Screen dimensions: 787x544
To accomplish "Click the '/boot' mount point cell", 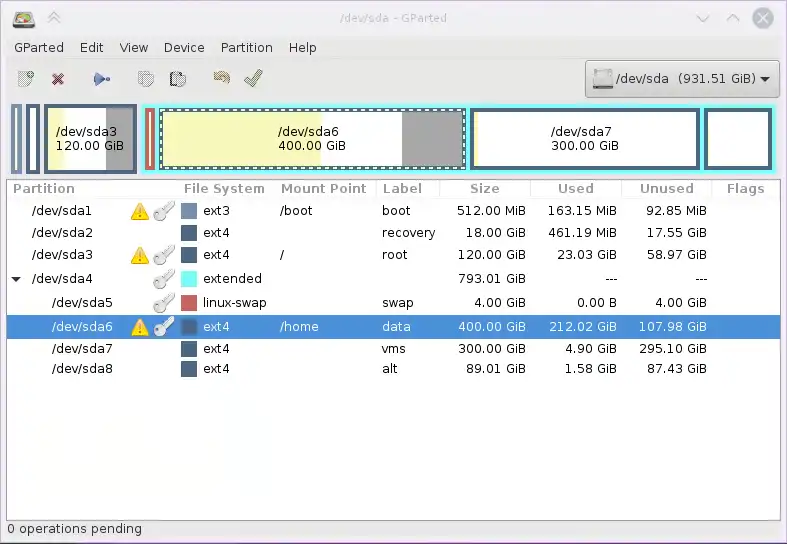I will click(x=296, y=211).
